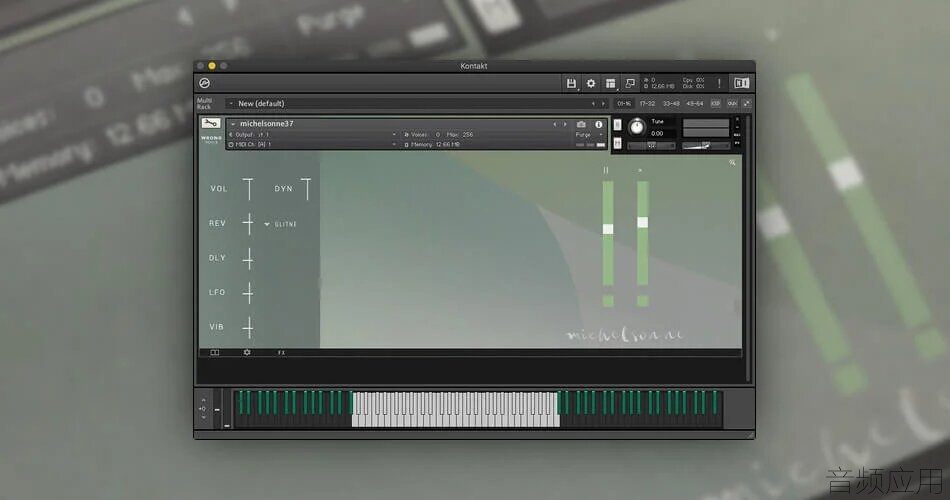Toggle the minimized view window icon
This screenshot has height=500, width=950.
coord(630,84)
